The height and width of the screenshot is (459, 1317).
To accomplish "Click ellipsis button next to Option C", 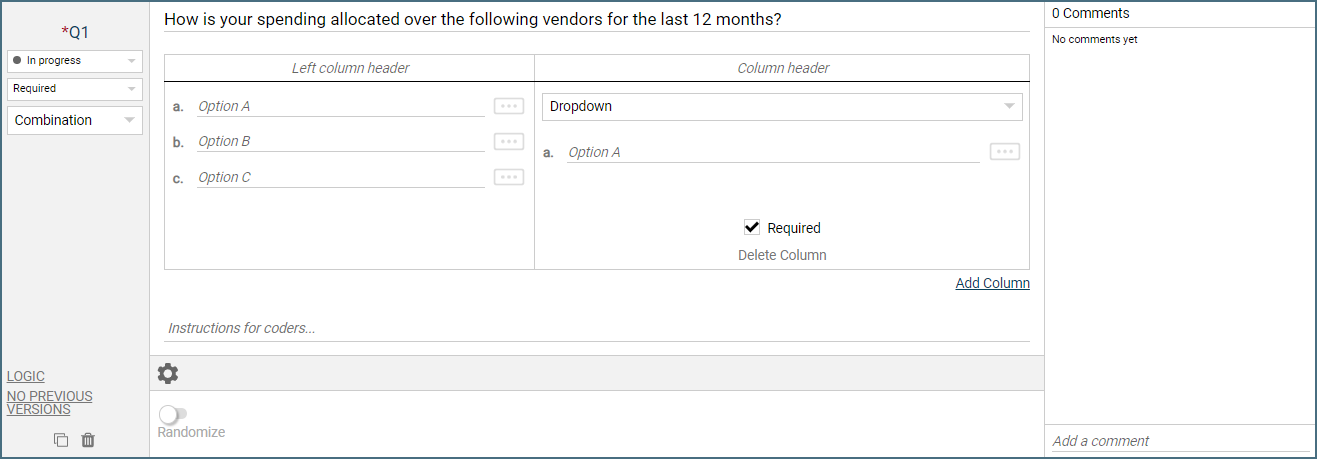I will pos(509,177).
